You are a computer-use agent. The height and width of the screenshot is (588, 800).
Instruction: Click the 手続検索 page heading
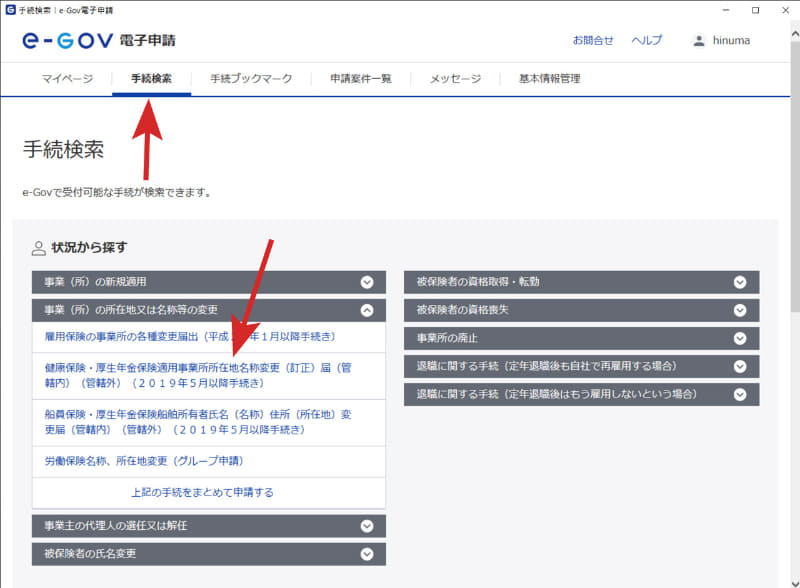coord(63,150)
